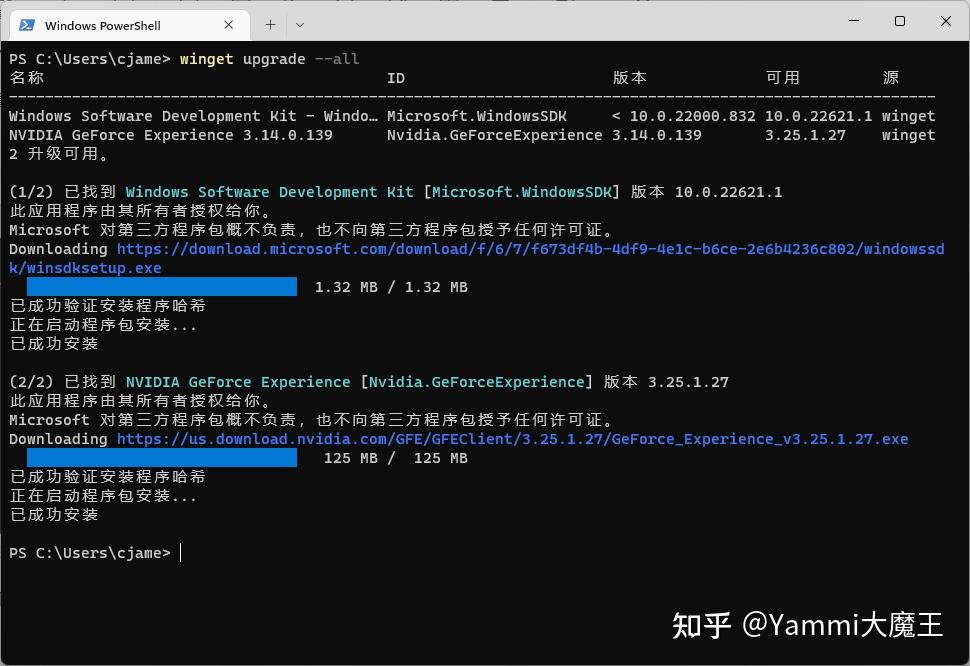Viewport: 970px width, 666px height.
Task: Open the GeForce_Experience_v3.25.1.27.exe download link
Action: (x=512, y=439)
